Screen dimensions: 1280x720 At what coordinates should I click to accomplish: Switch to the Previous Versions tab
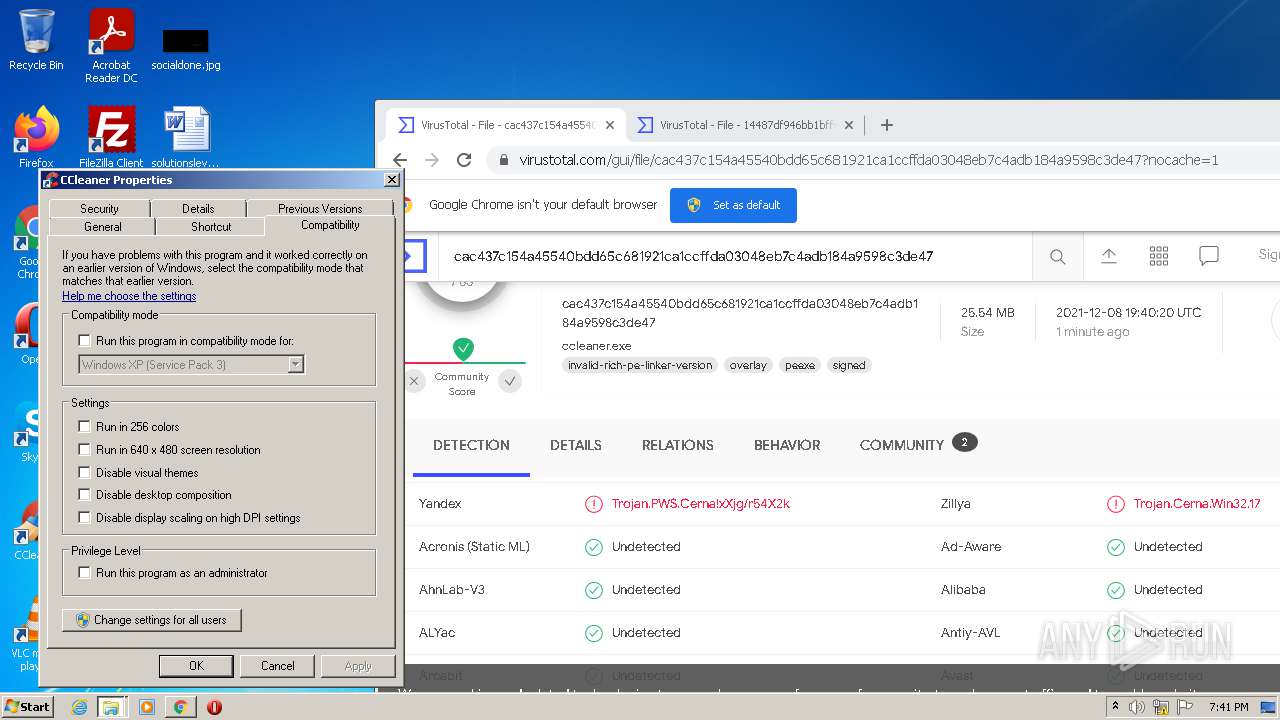320,208
